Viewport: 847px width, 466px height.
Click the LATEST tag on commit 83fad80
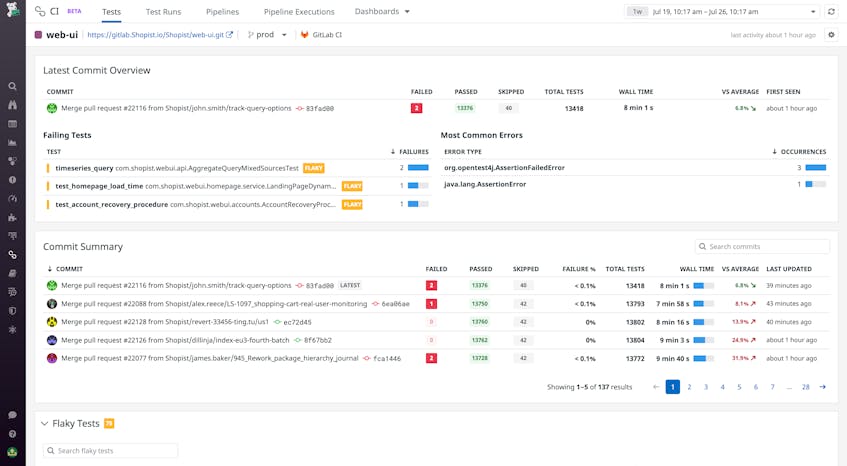click(x=350, y=285)
